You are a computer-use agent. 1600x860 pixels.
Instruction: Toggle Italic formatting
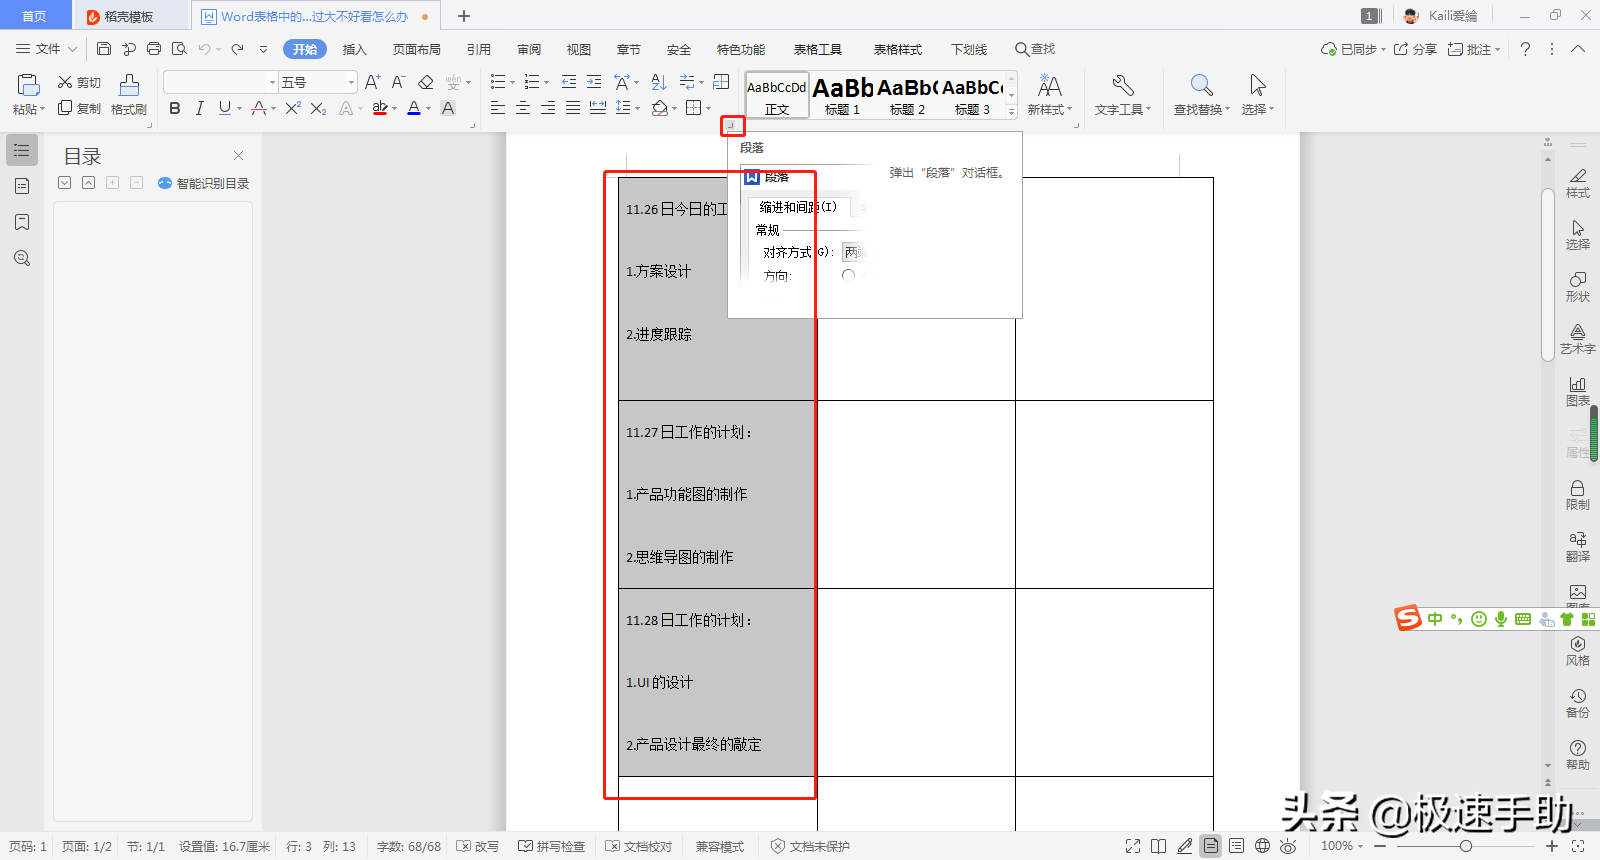point(200,108)
